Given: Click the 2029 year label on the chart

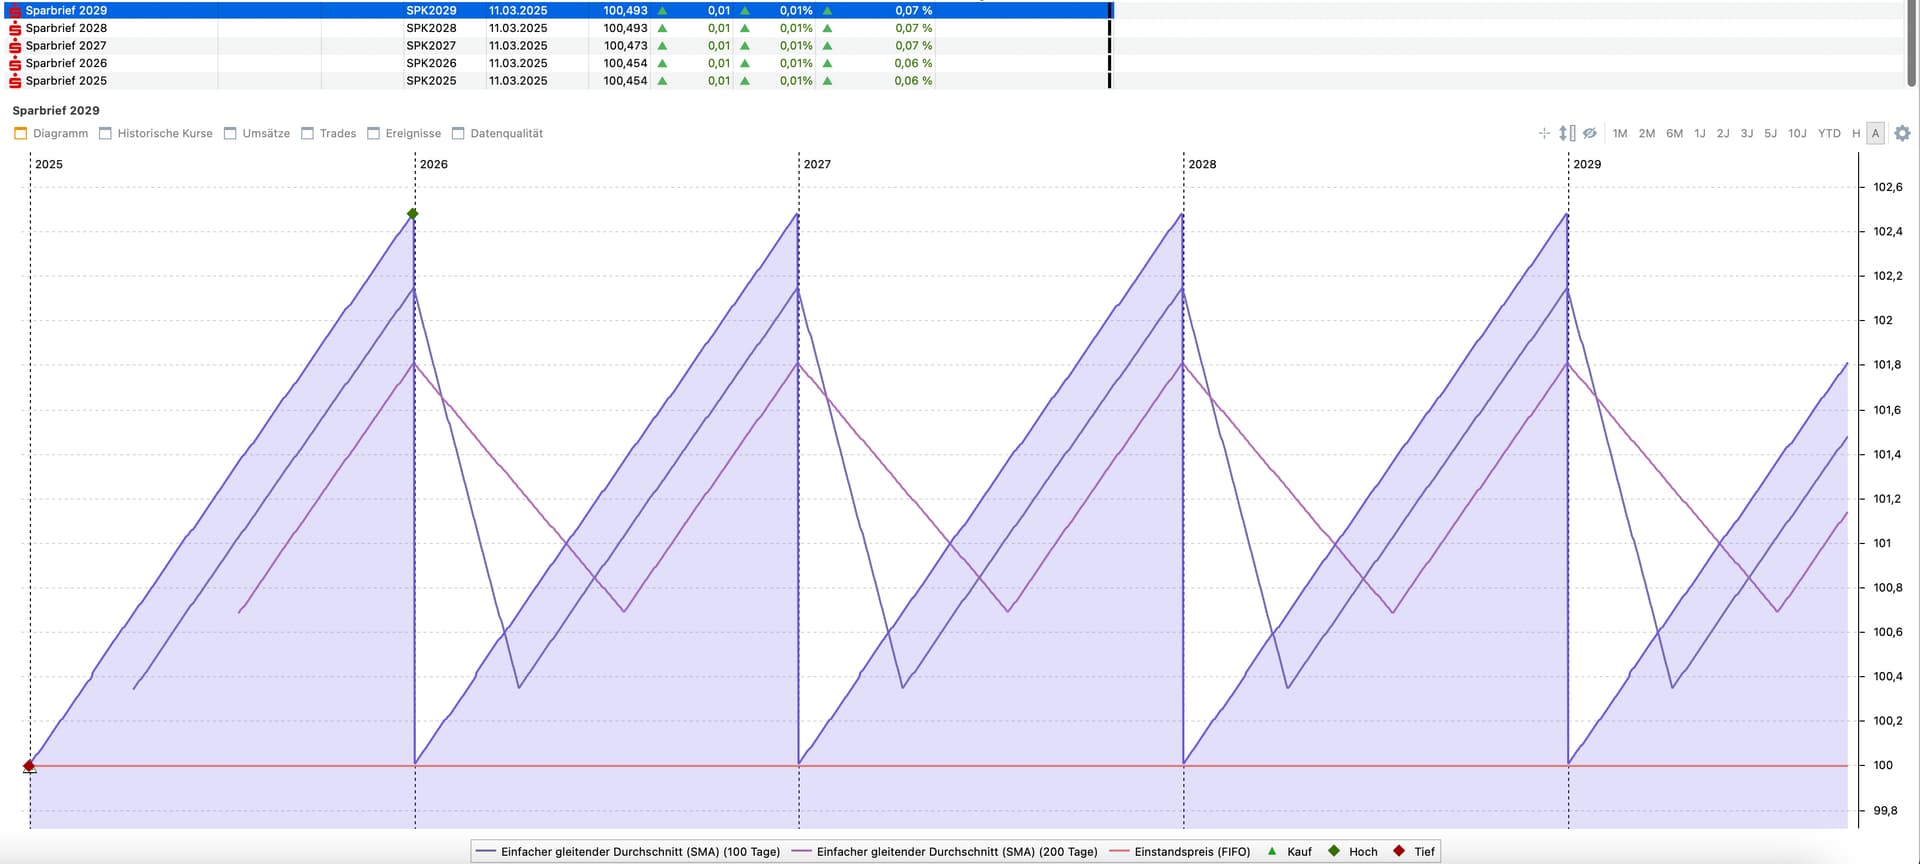Looking at the screenshot, I should tap(1587, 164).
